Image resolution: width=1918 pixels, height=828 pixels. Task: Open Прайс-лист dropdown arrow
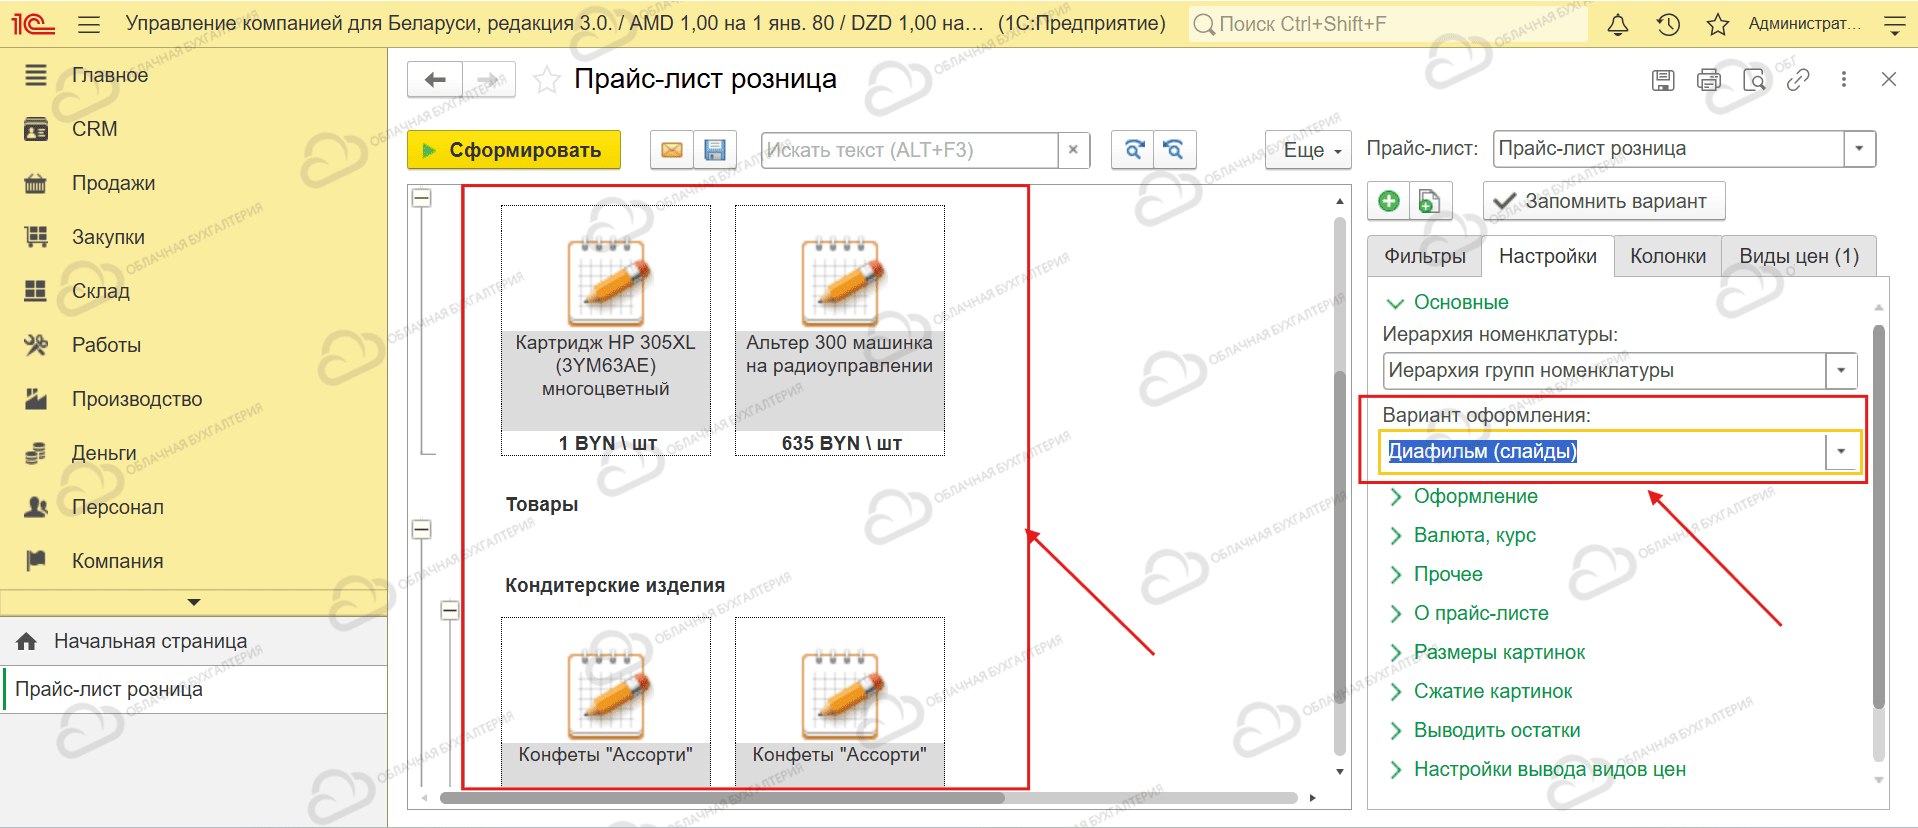(x=1859, y=149)
